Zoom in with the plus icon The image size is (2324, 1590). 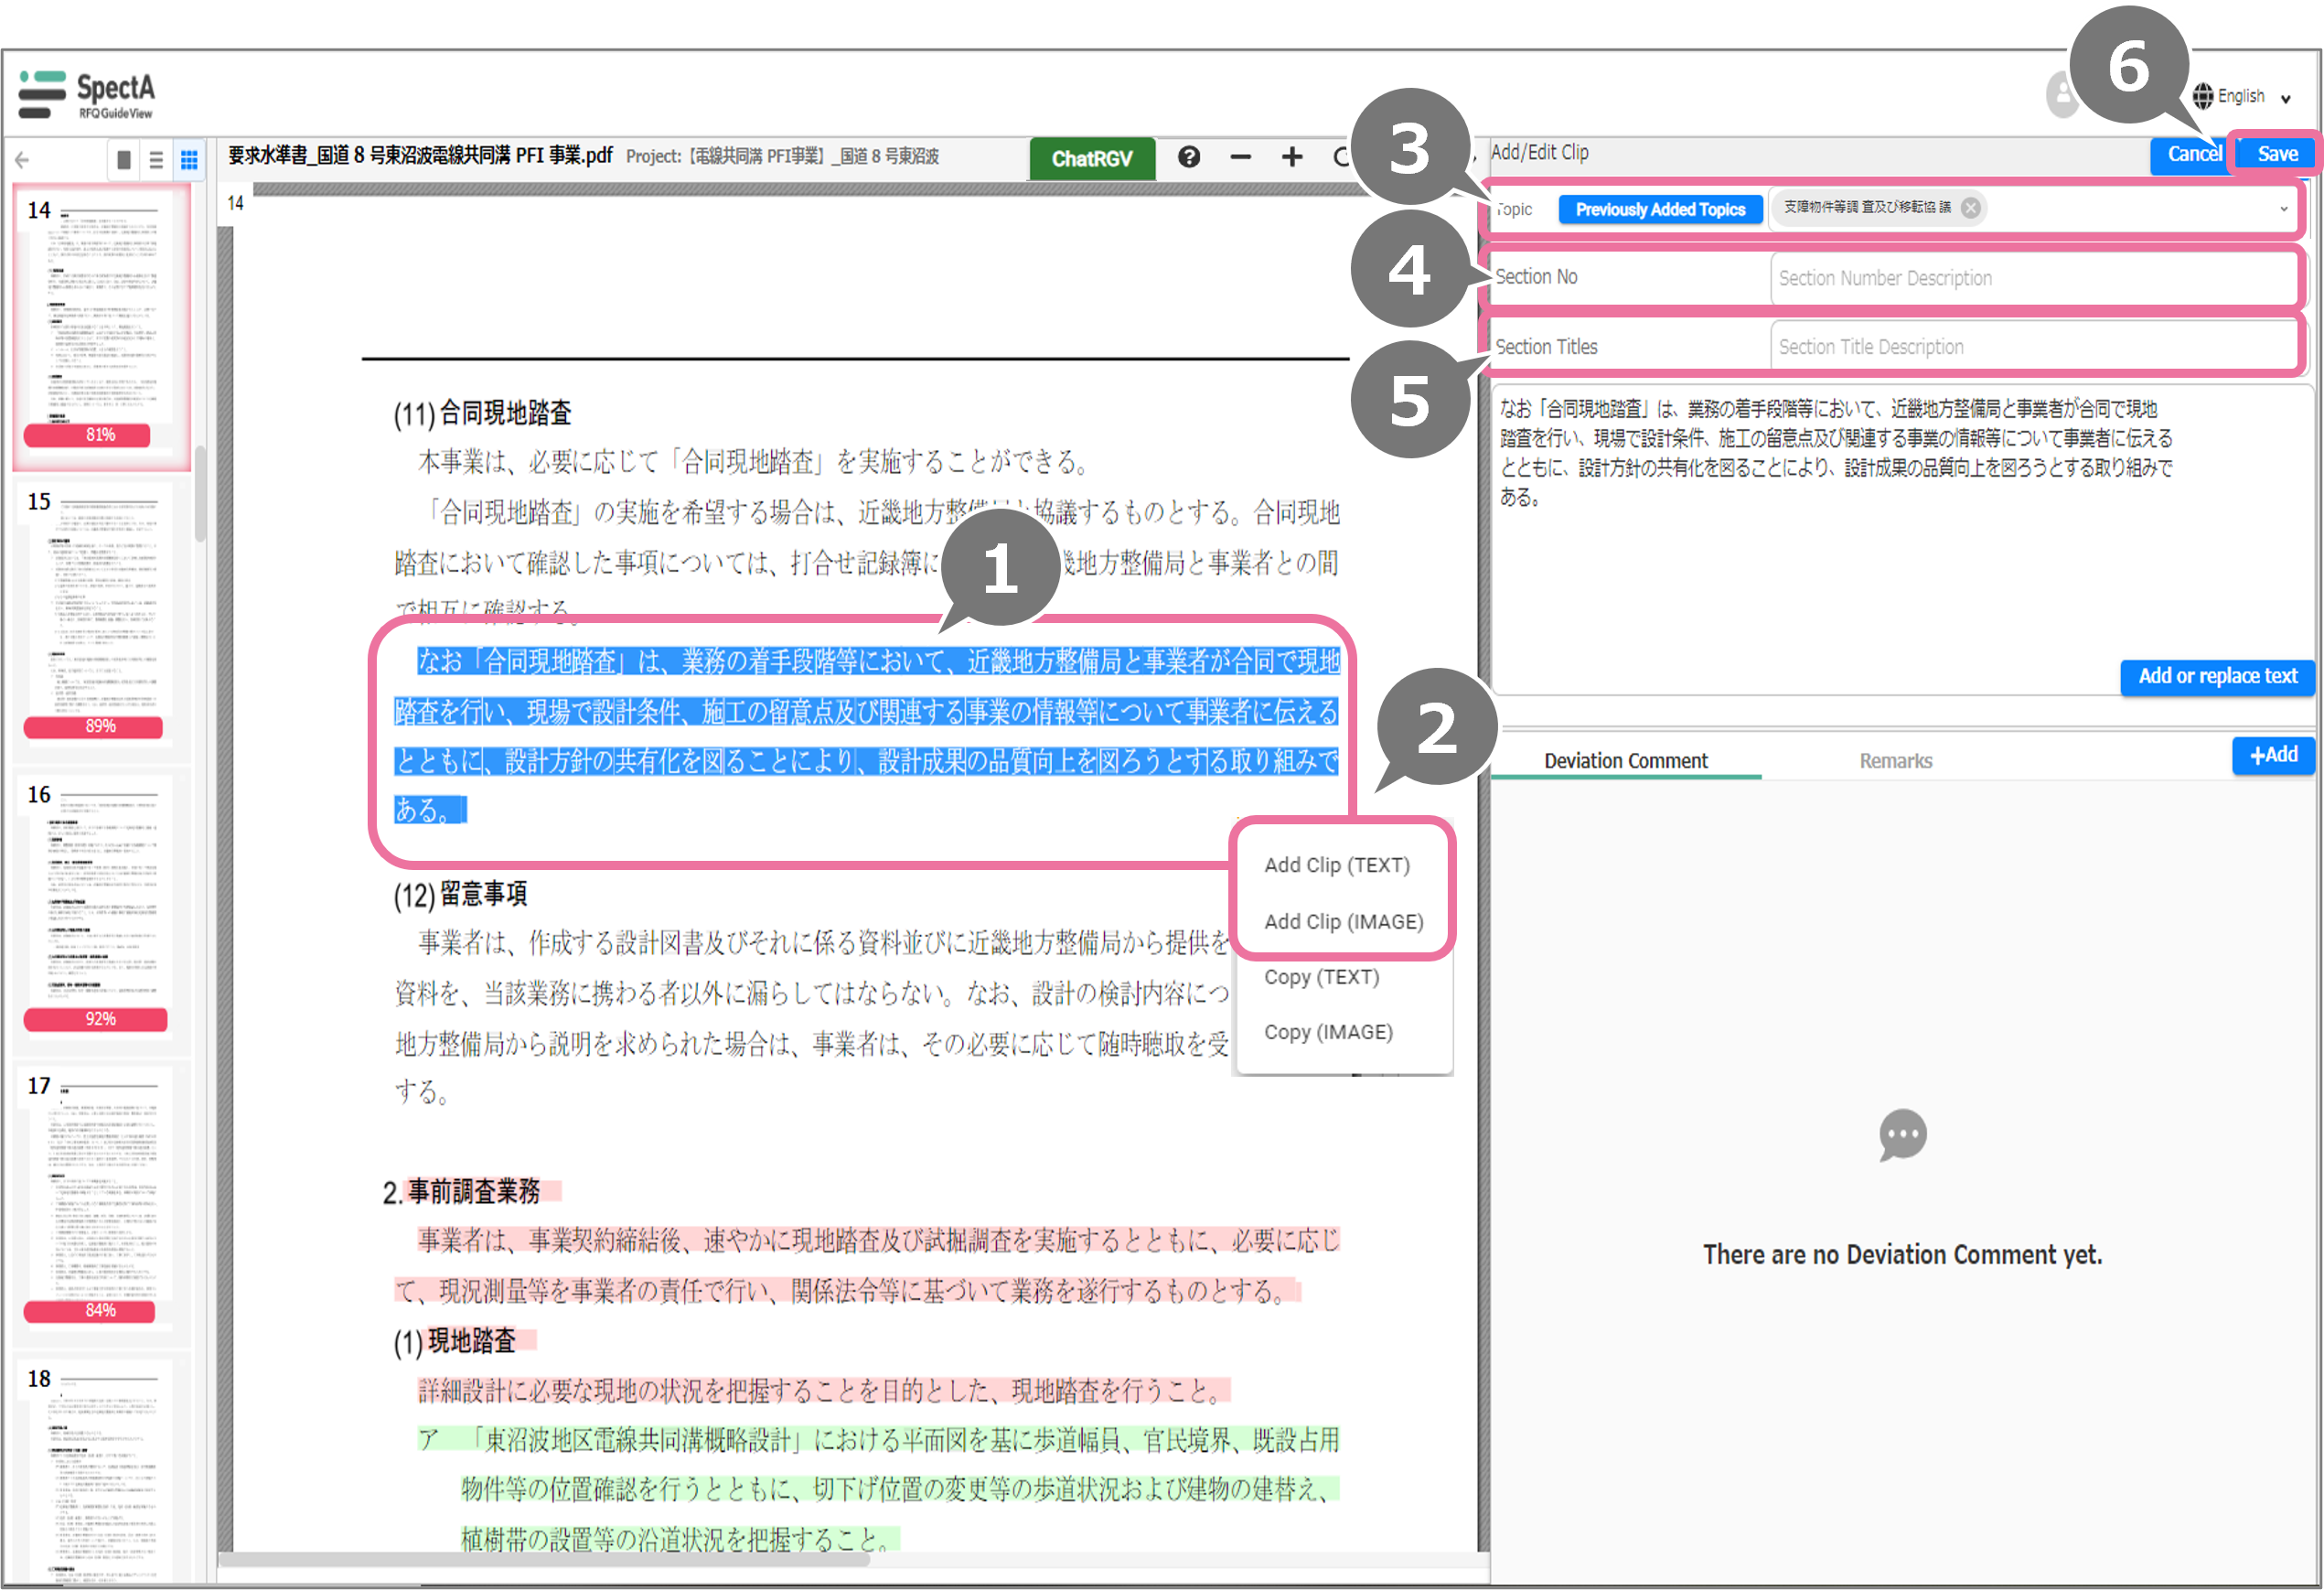(x=1292, y=157)
